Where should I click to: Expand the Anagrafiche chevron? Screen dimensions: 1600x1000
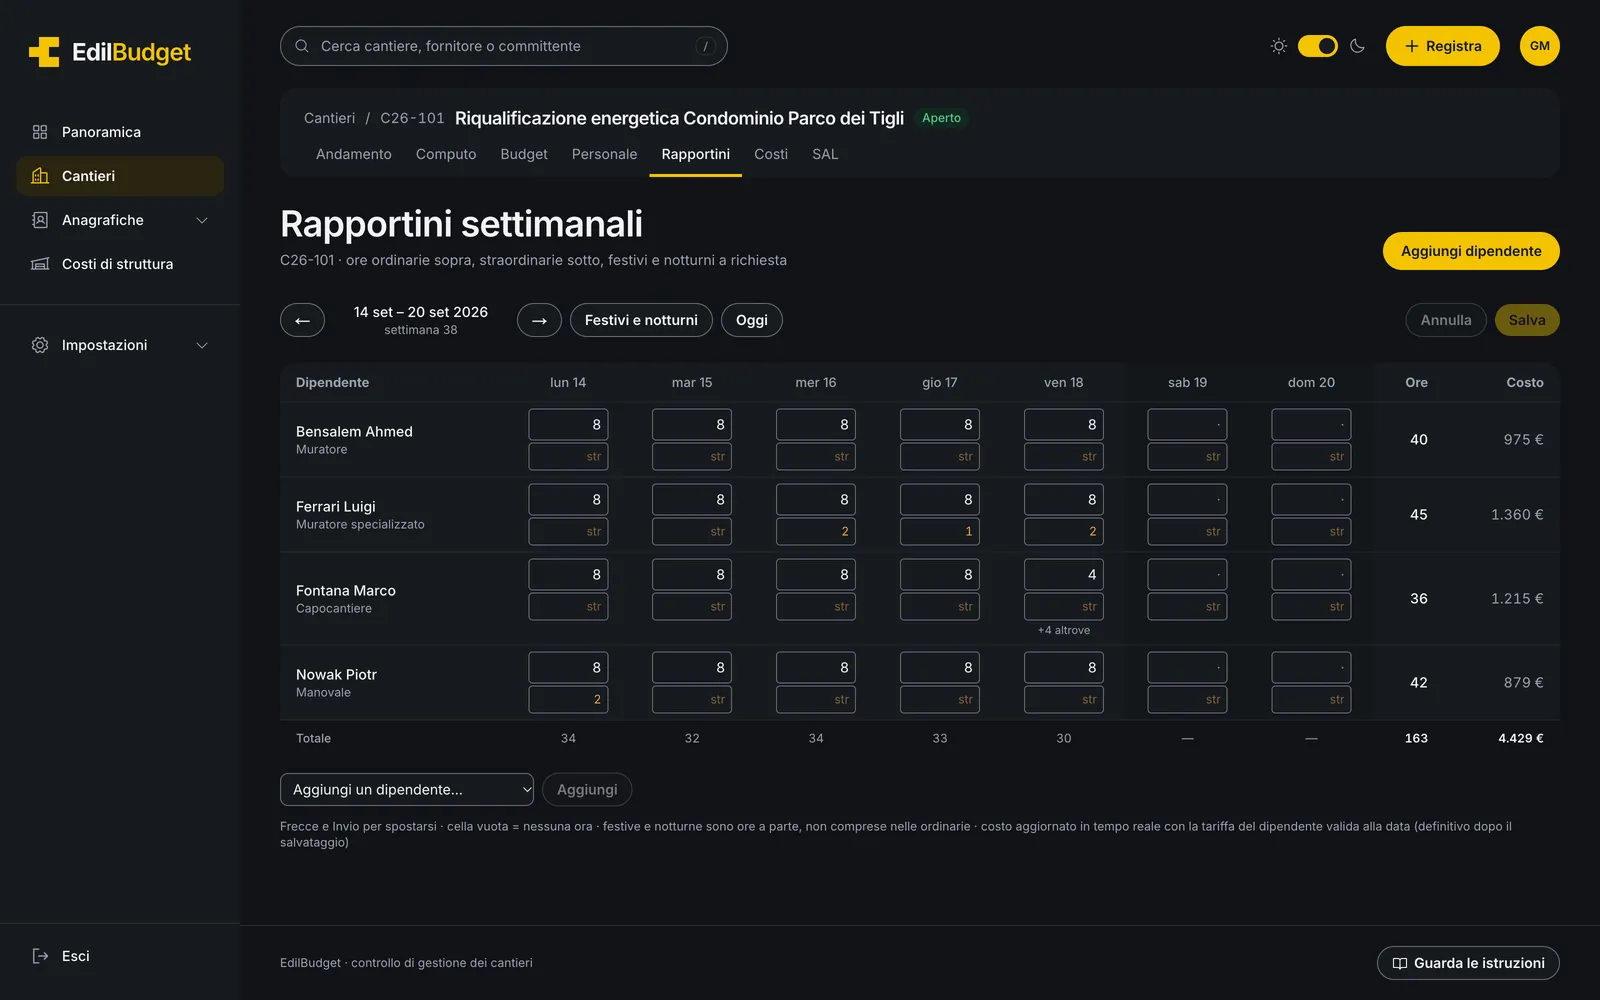(202, 220)
